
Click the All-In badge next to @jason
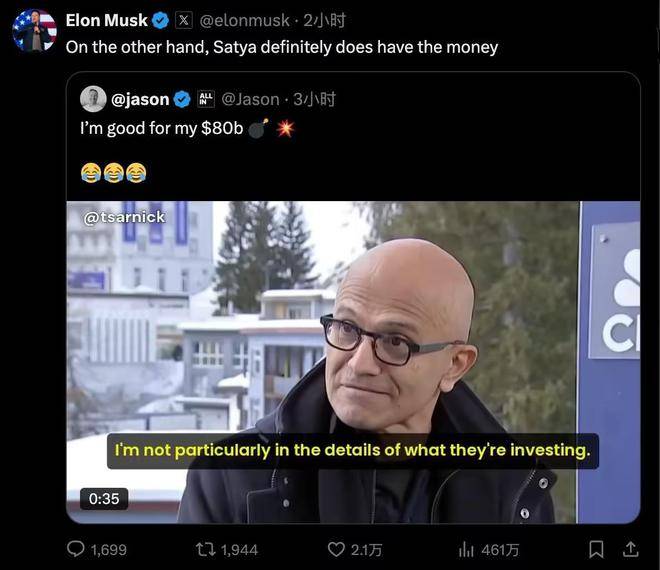point(207,99)
